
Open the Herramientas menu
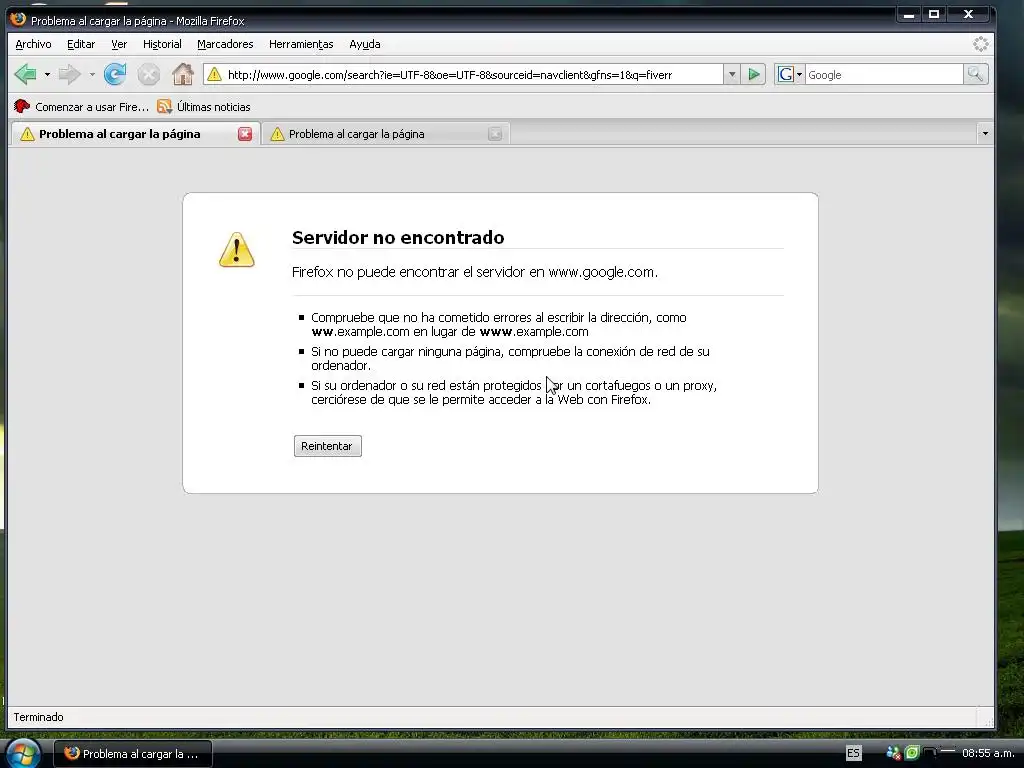(x=301, y=44)
